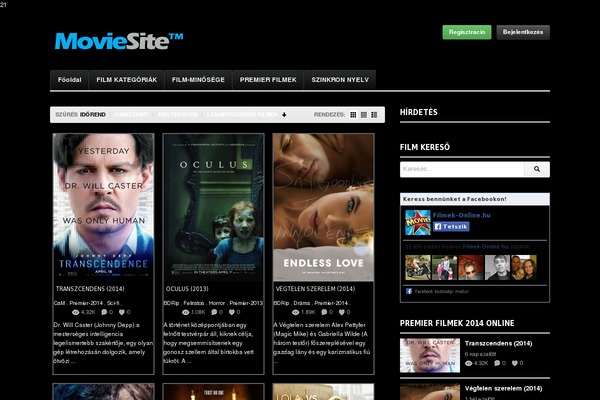This screenshot has width=600, height=400.
Task: Expand the filter bar down-arrow dropdown
Action: (x=284, y=115)
